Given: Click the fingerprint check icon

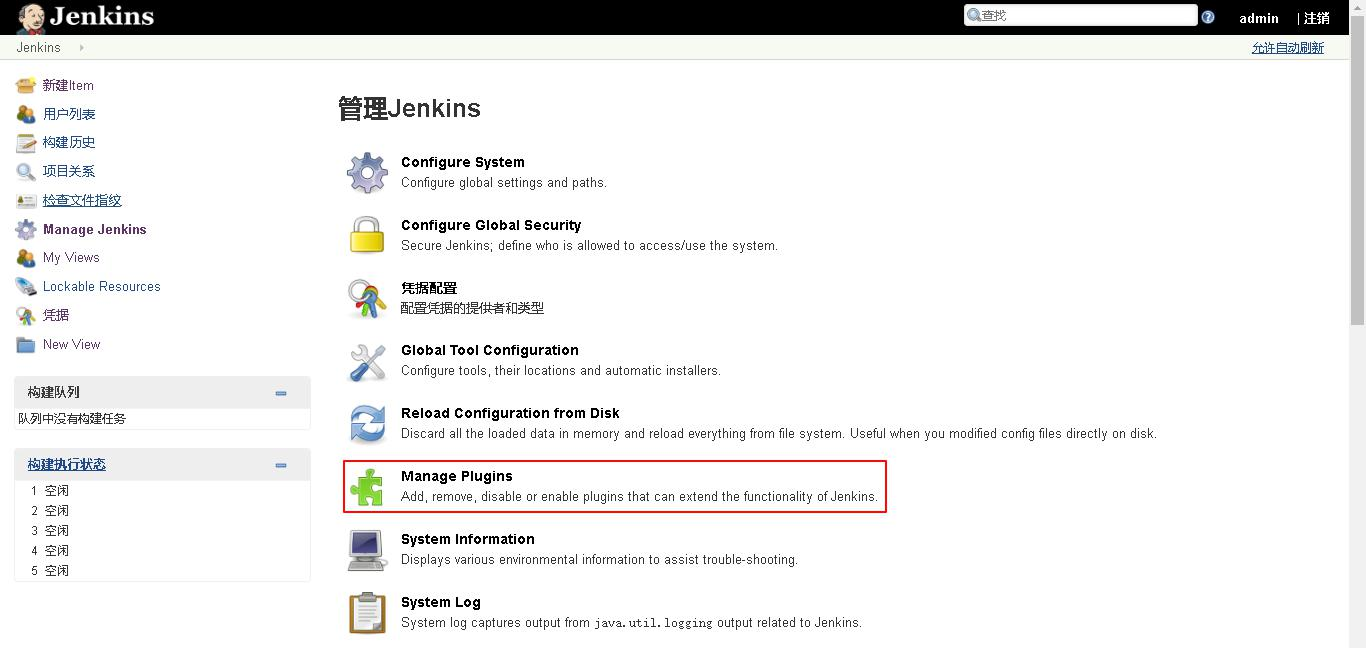Looking at the screenshot, I should click(x=26, y=200).
